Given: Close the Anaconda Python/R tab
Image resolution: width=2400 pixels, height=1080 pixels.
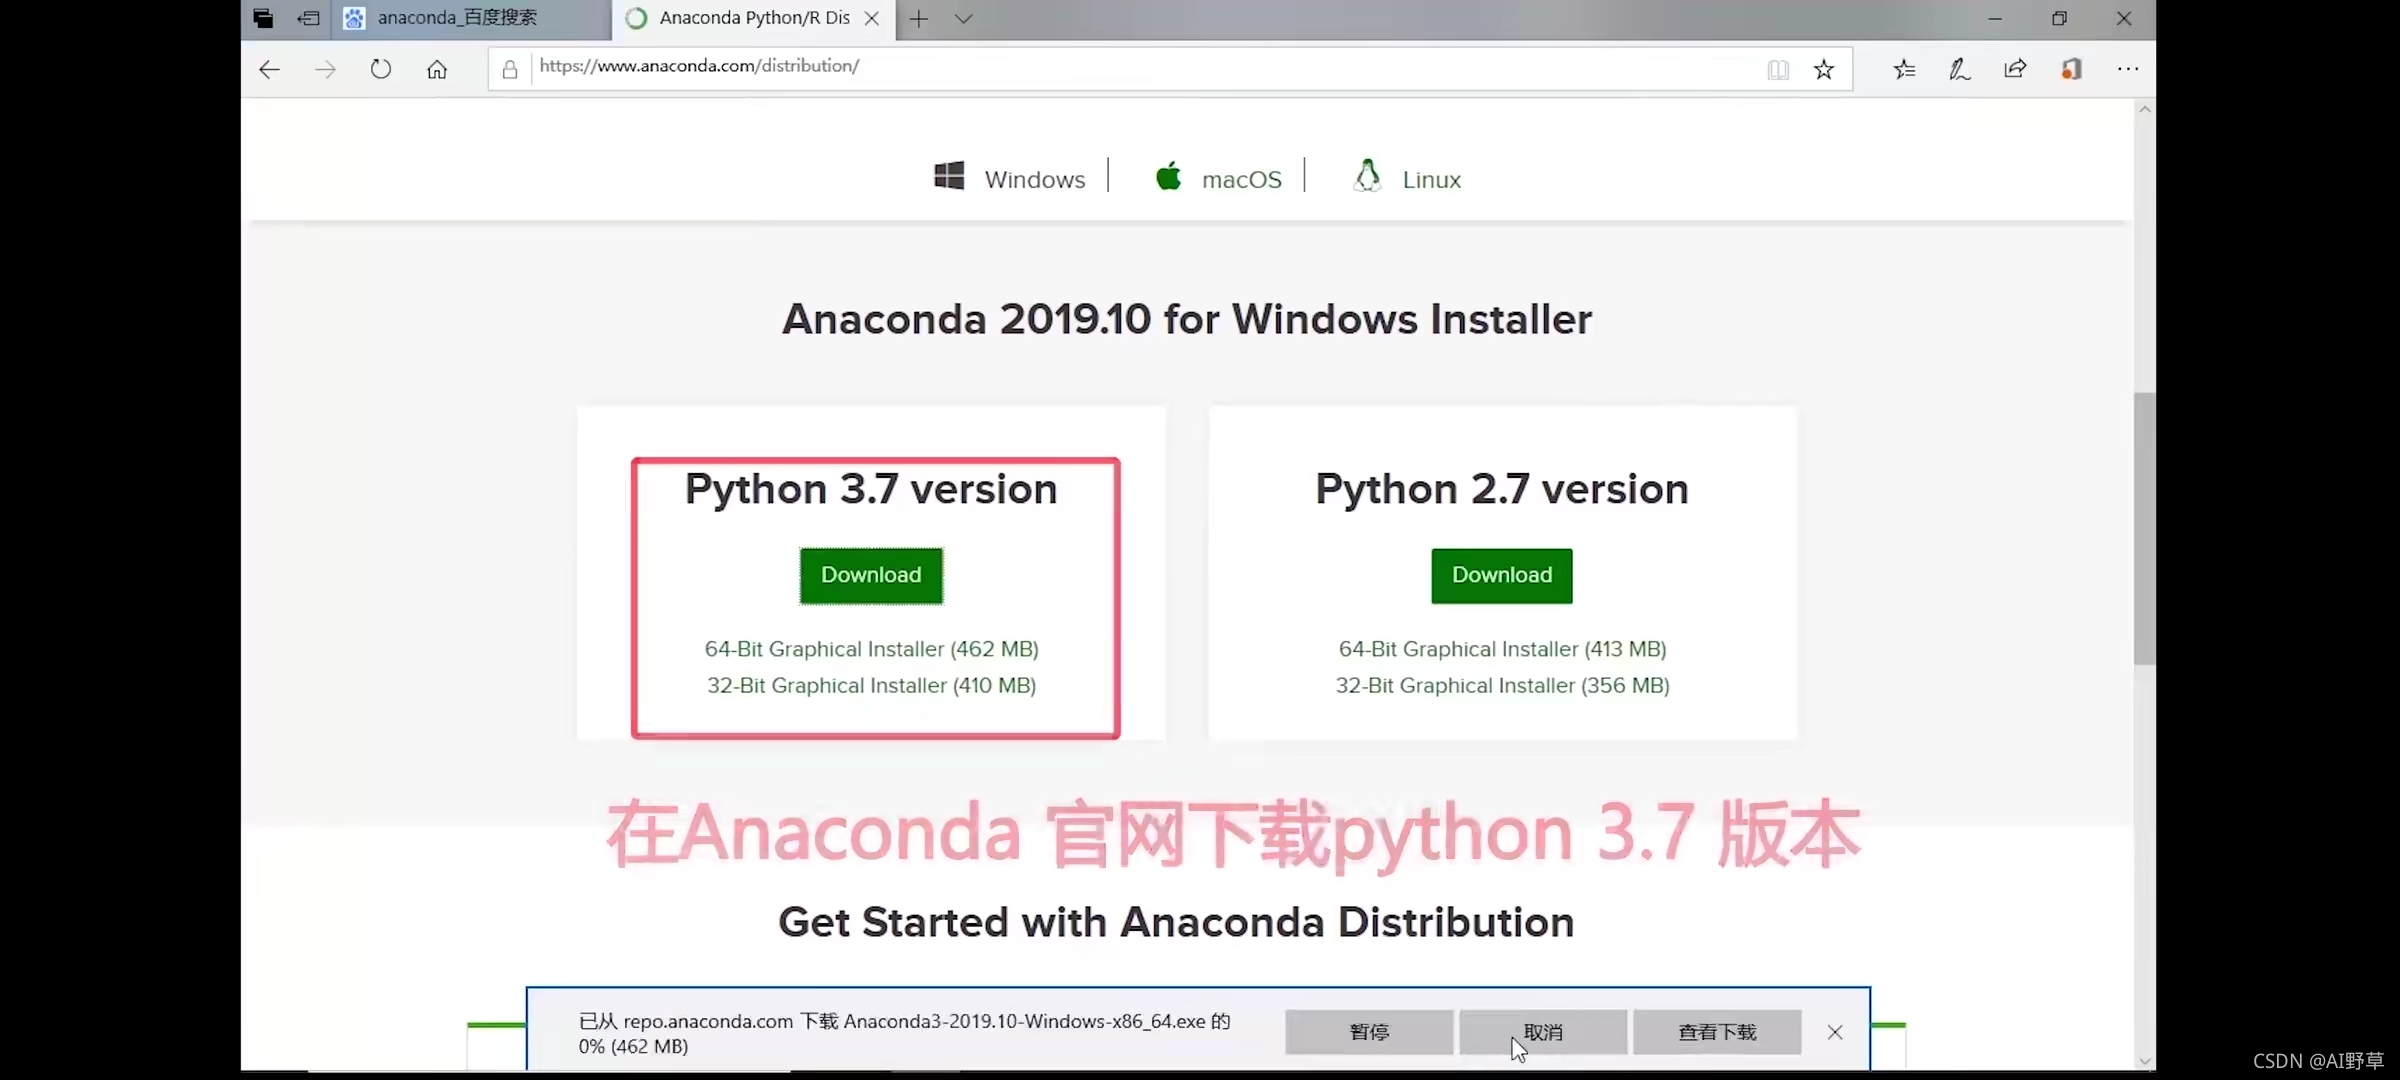Looking at the screenshot, I should [x=872, y=18].
